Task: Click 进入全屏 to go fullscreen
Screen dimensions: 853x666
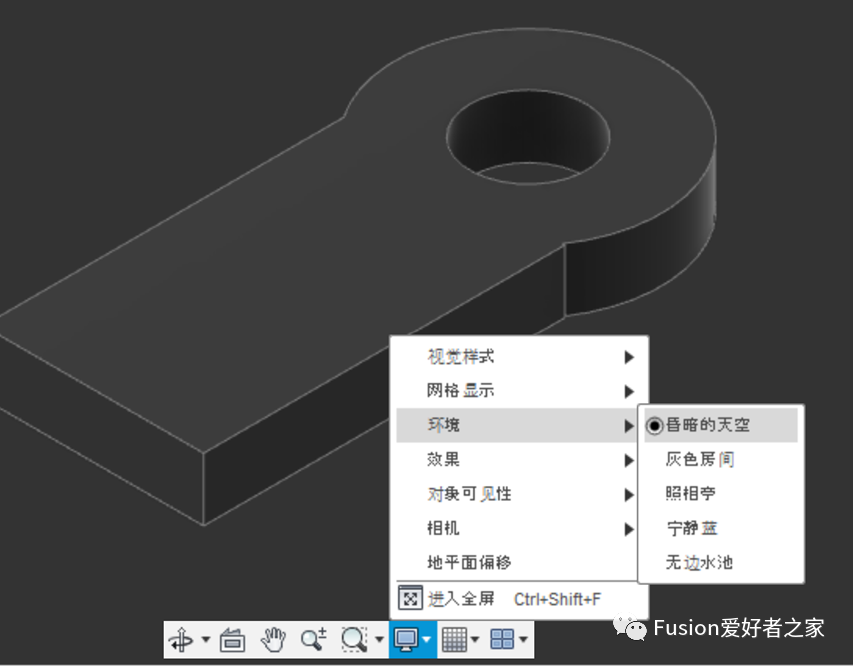Action: [x=519, y=599]
